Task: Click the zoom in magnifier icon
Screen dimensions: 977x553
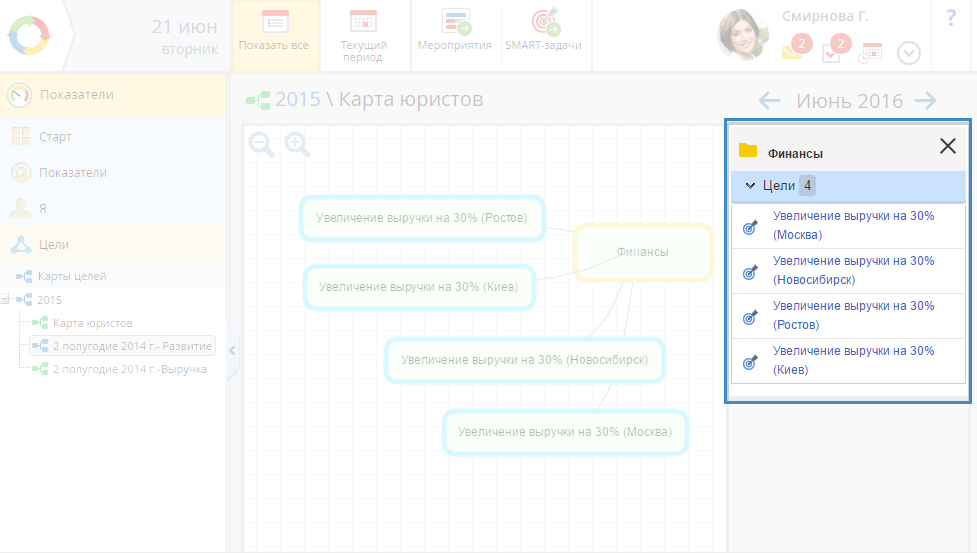Action: pyautogui.click(x=297, y=145)
